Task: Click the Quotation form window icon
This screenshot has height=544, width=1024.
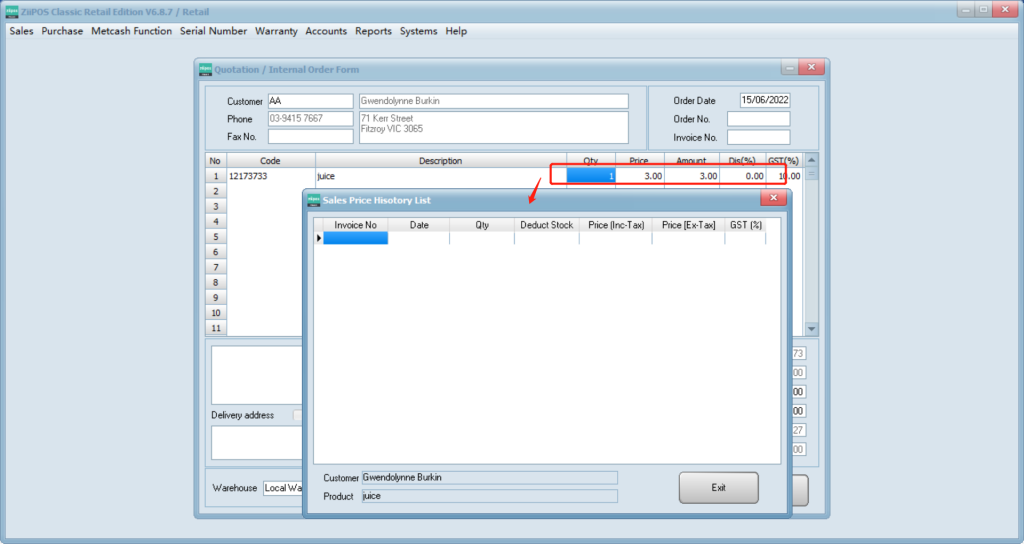Action: [x=206, y=69]
